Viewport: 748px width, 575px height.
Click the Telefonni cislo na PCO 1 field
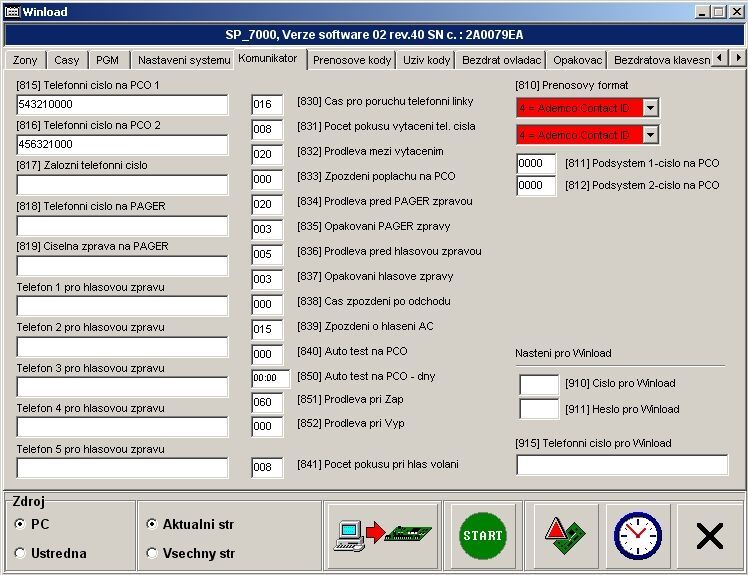[x=122, y=105]
